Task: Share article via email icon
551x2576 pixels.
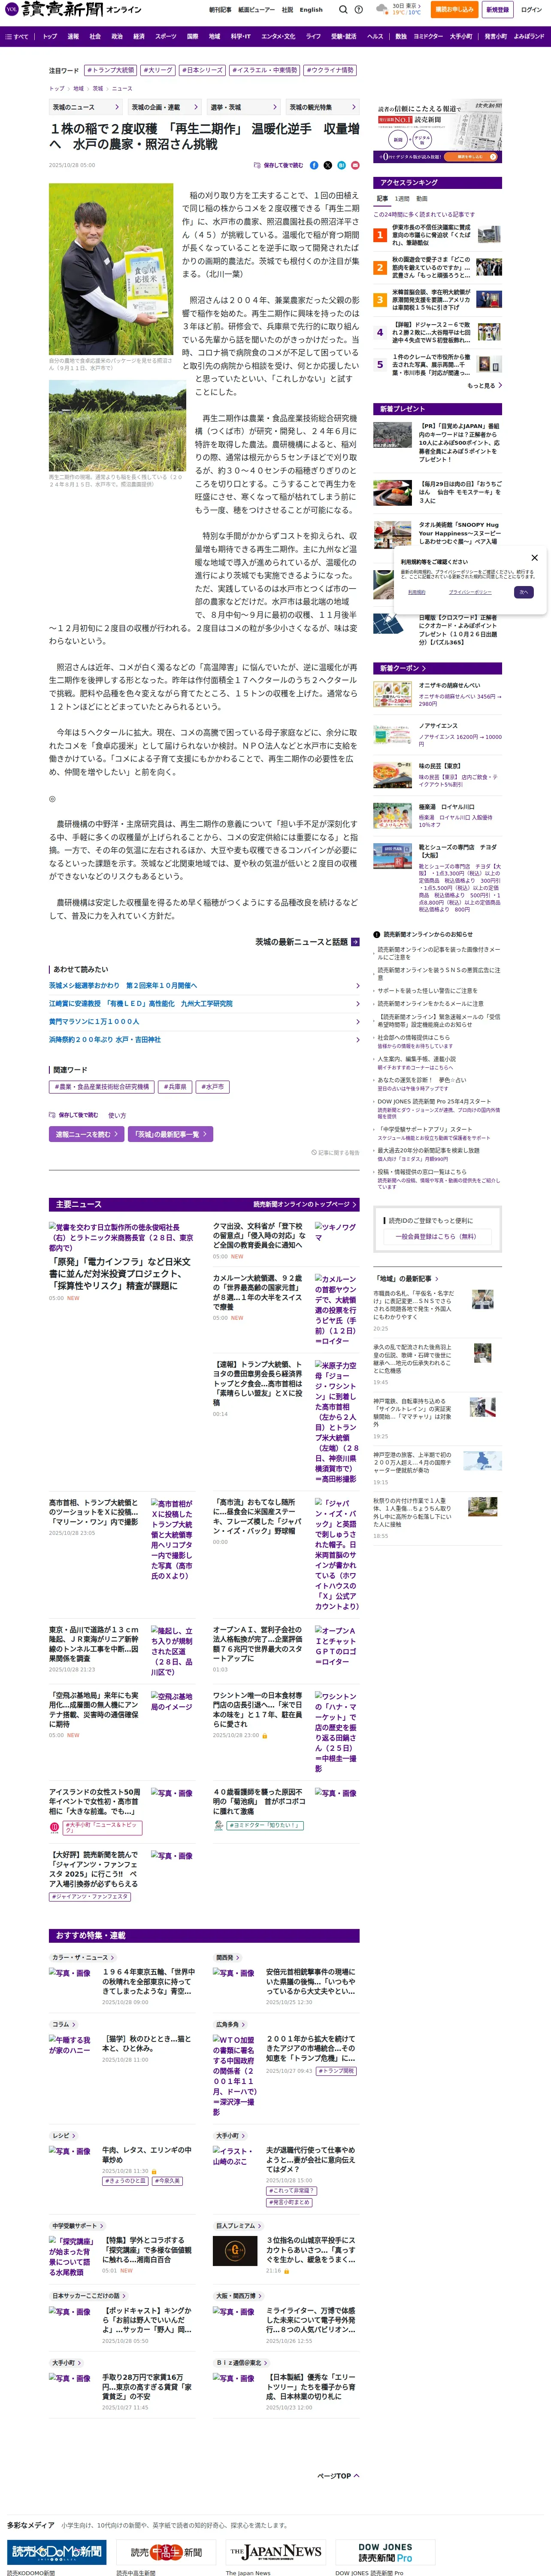Action: click(354, 165)
